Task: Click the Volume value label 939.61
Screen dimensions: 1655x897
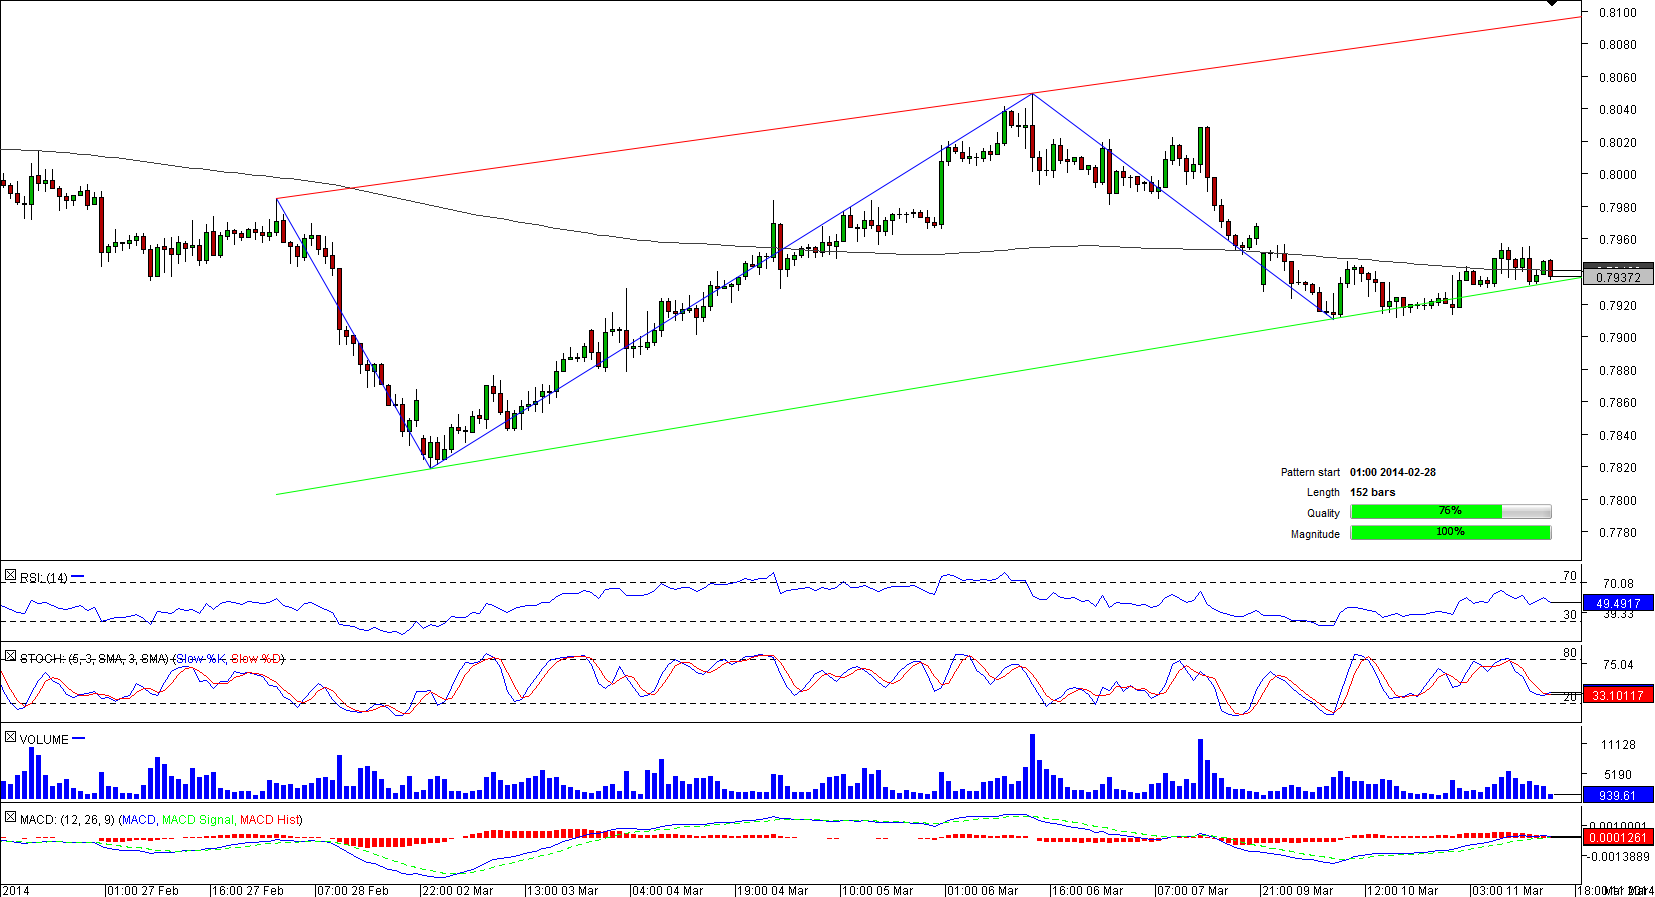Action: (1617, 796)
